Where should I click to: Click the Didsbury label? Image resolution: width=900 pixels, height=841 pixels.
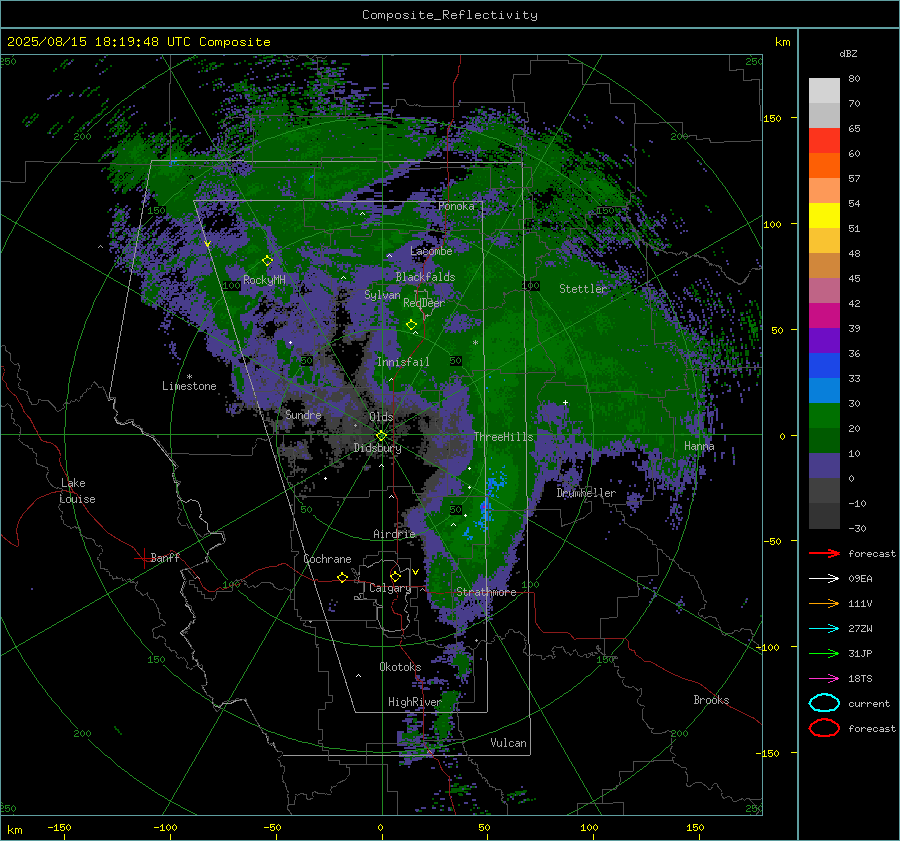tap(378, 448)
